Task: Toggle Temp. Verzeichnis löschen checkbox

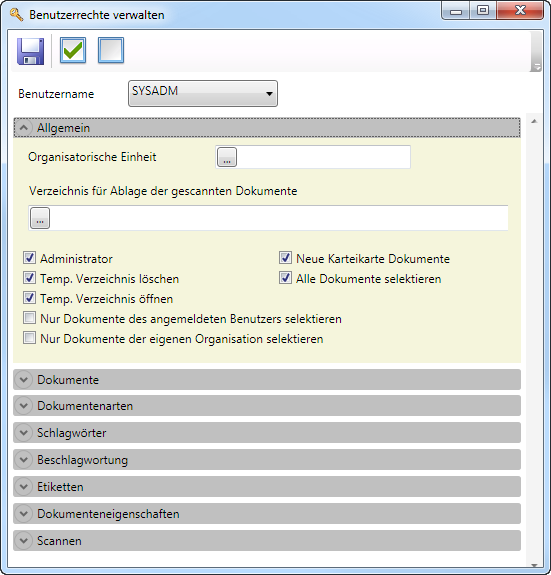Action: pyautogui.click(x=29, y=278)
